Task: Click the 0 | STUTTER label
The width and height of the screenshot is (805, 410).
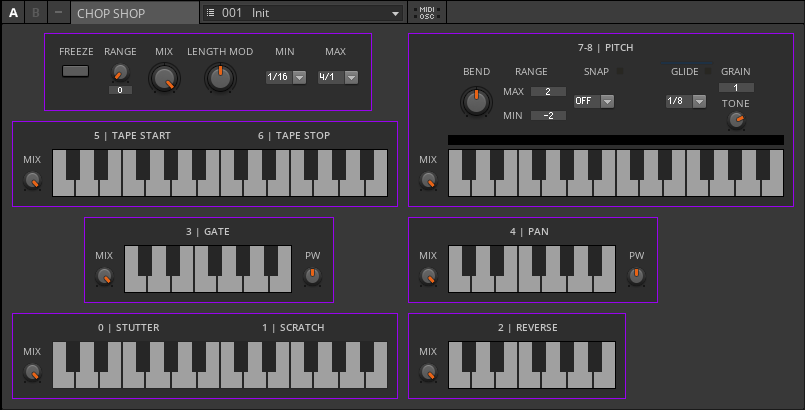Action: click(x=129, y=327)
